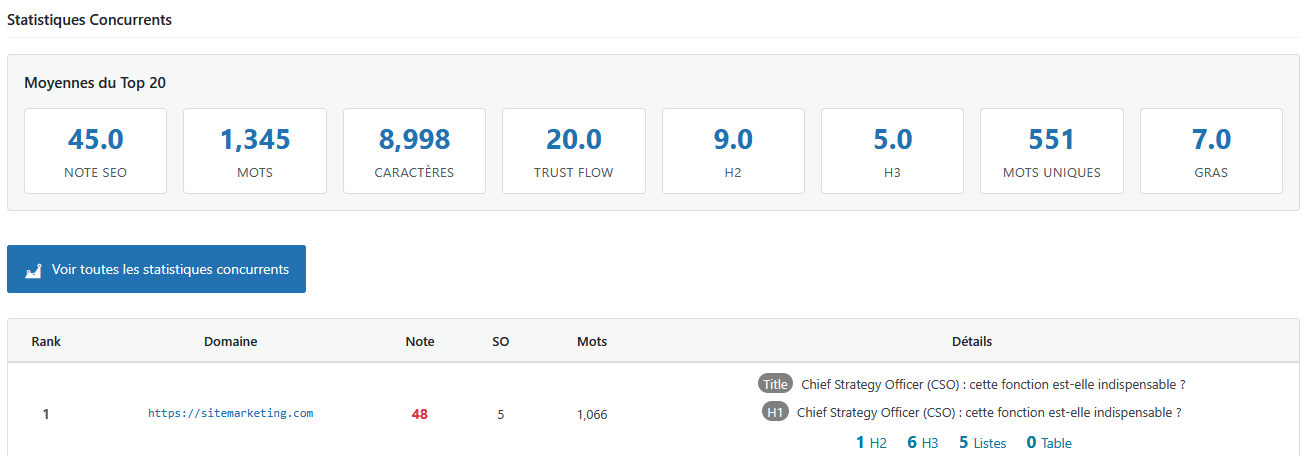Click the '6 H3' count in details
This screenshot has width=1306, height=456.
pyautogui.click(x=922, y=443)
